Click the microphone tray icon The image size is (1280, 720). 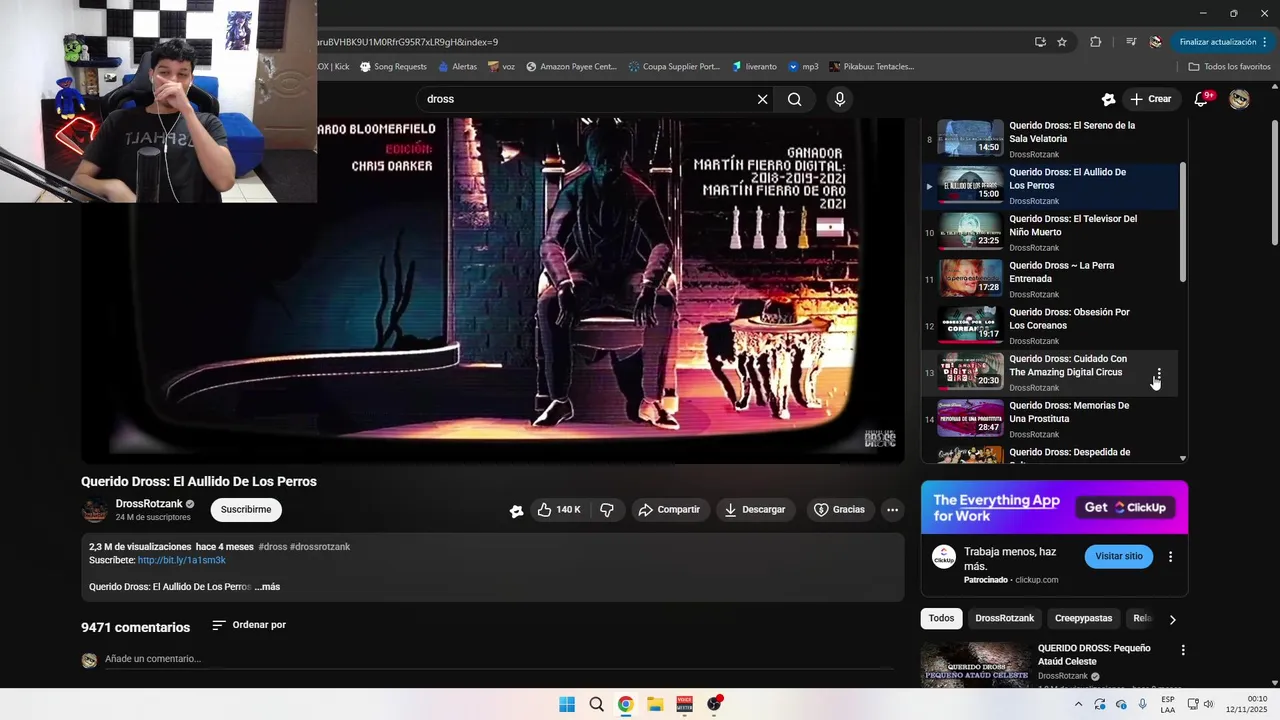1142,704
